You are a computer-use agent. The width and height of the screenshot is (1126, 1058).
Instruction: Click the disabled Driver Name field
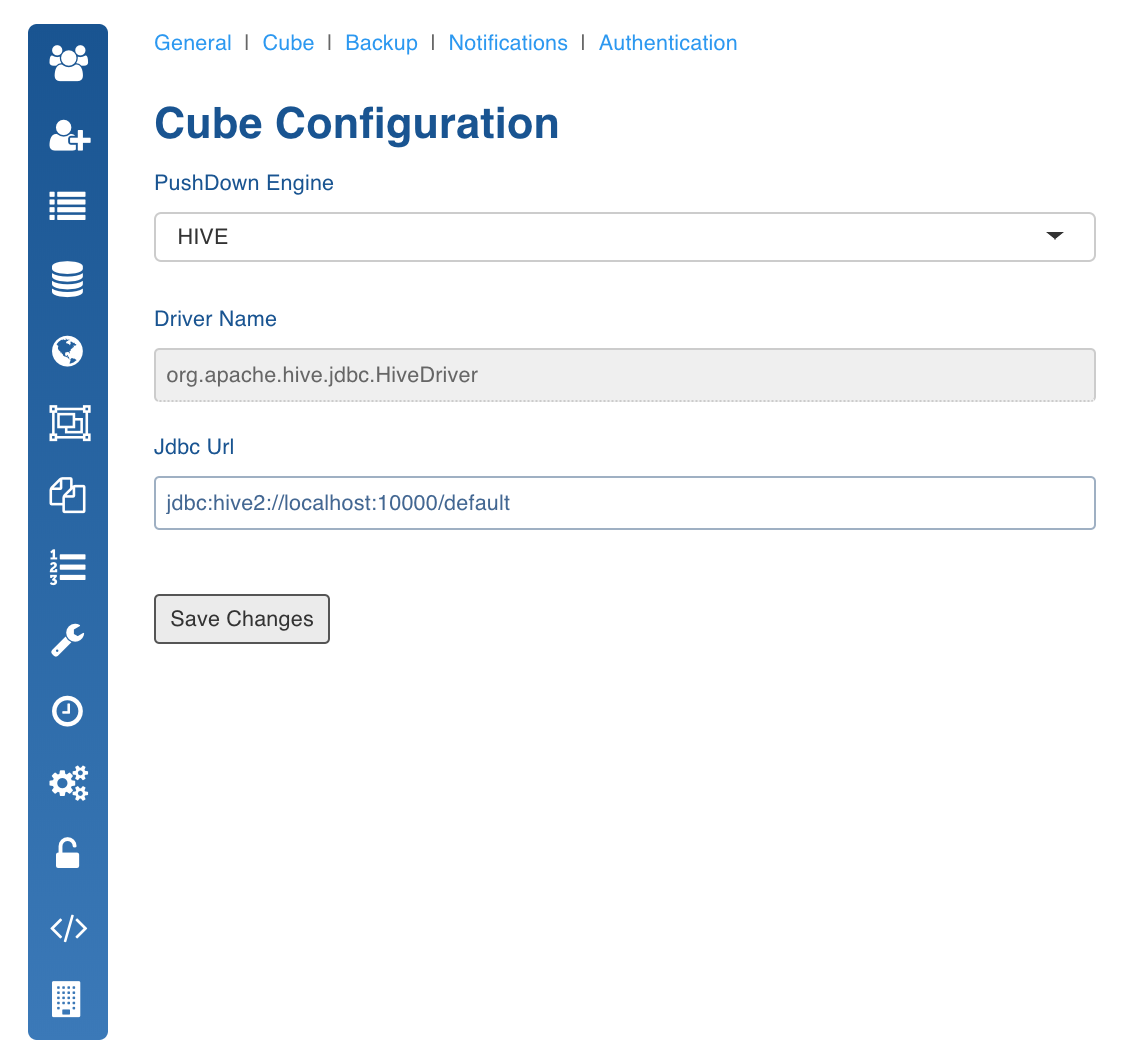(624, 375)
